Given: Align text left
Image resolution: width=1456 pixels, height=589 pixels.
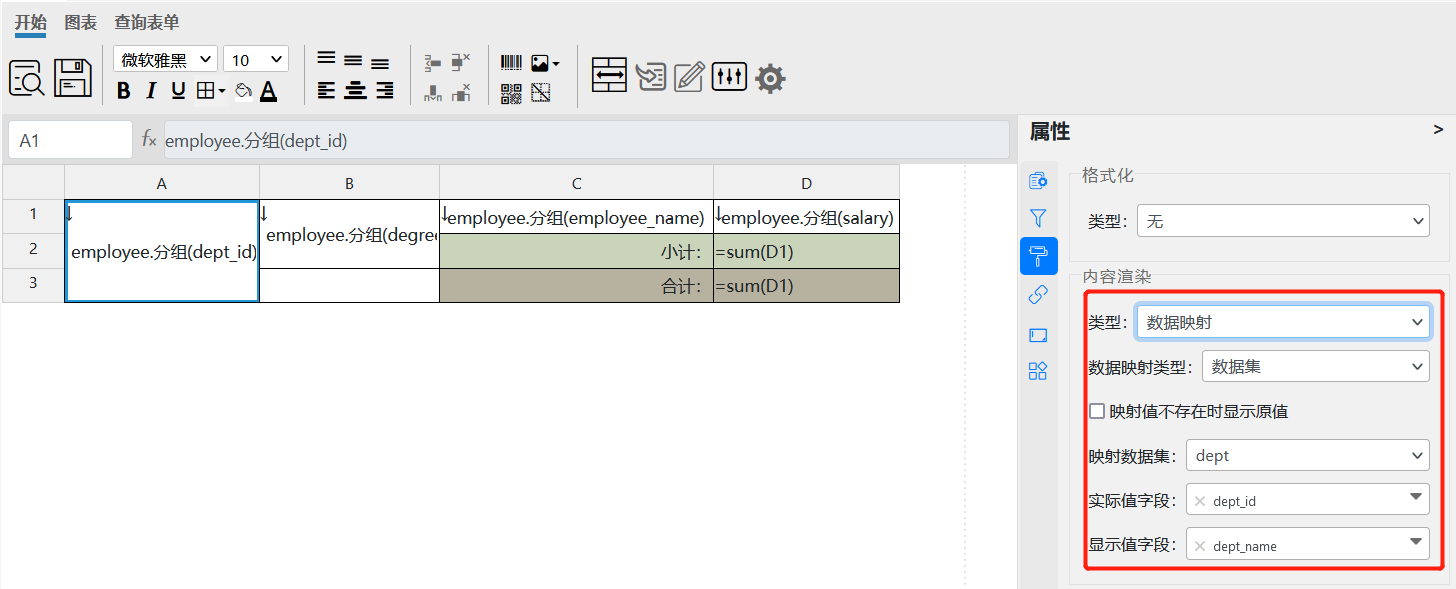Looking at the screenshot, I should 326,91.
